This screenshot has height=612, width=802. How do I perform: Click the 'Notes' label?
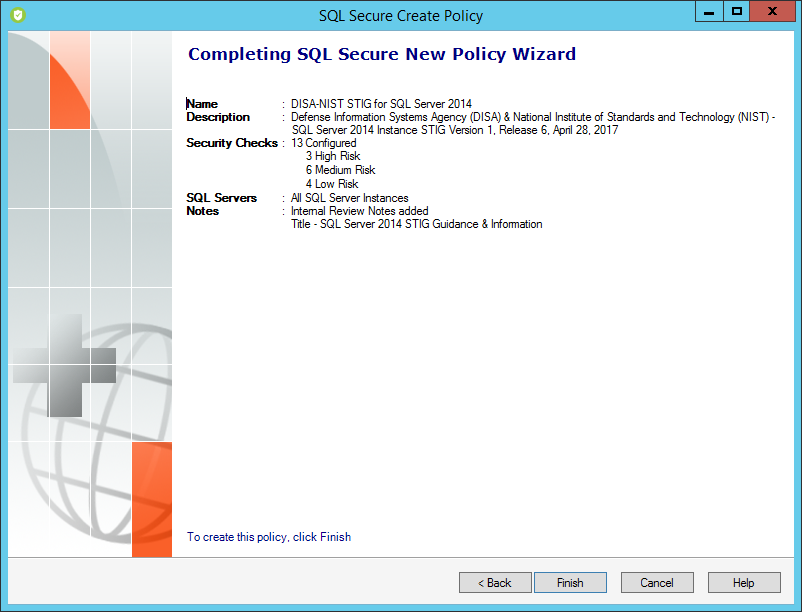pos(203,211)
